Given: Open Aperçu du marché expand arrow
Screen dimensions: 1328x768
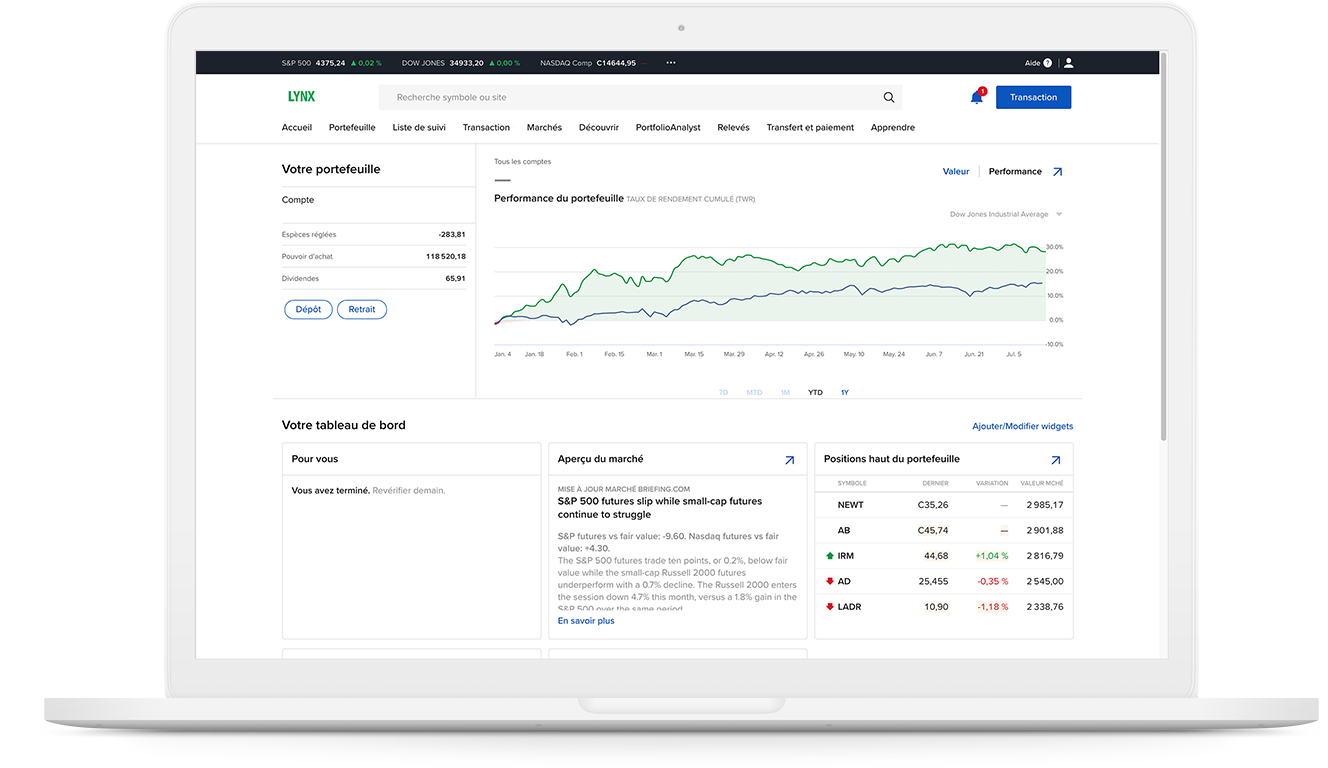Looking at the screenshot, I should point(789,460).
